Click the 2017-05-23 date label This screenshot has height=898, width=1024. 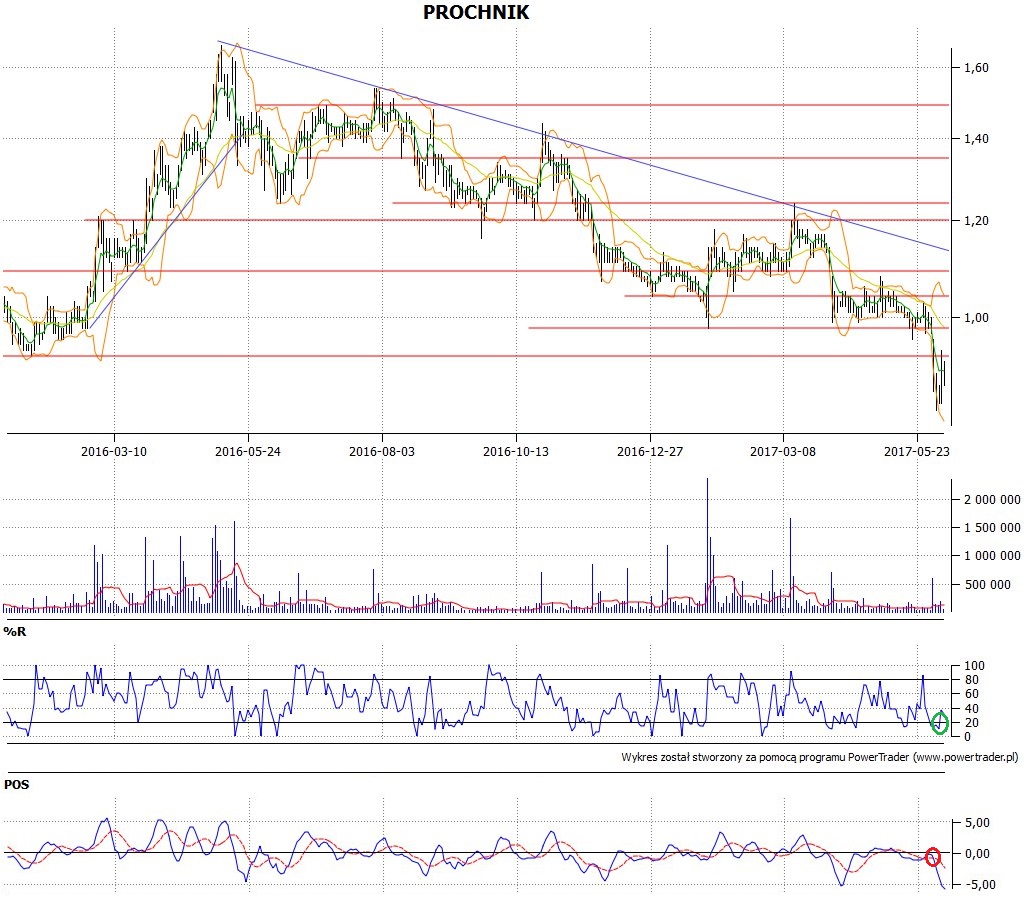[x=917, y=451]
